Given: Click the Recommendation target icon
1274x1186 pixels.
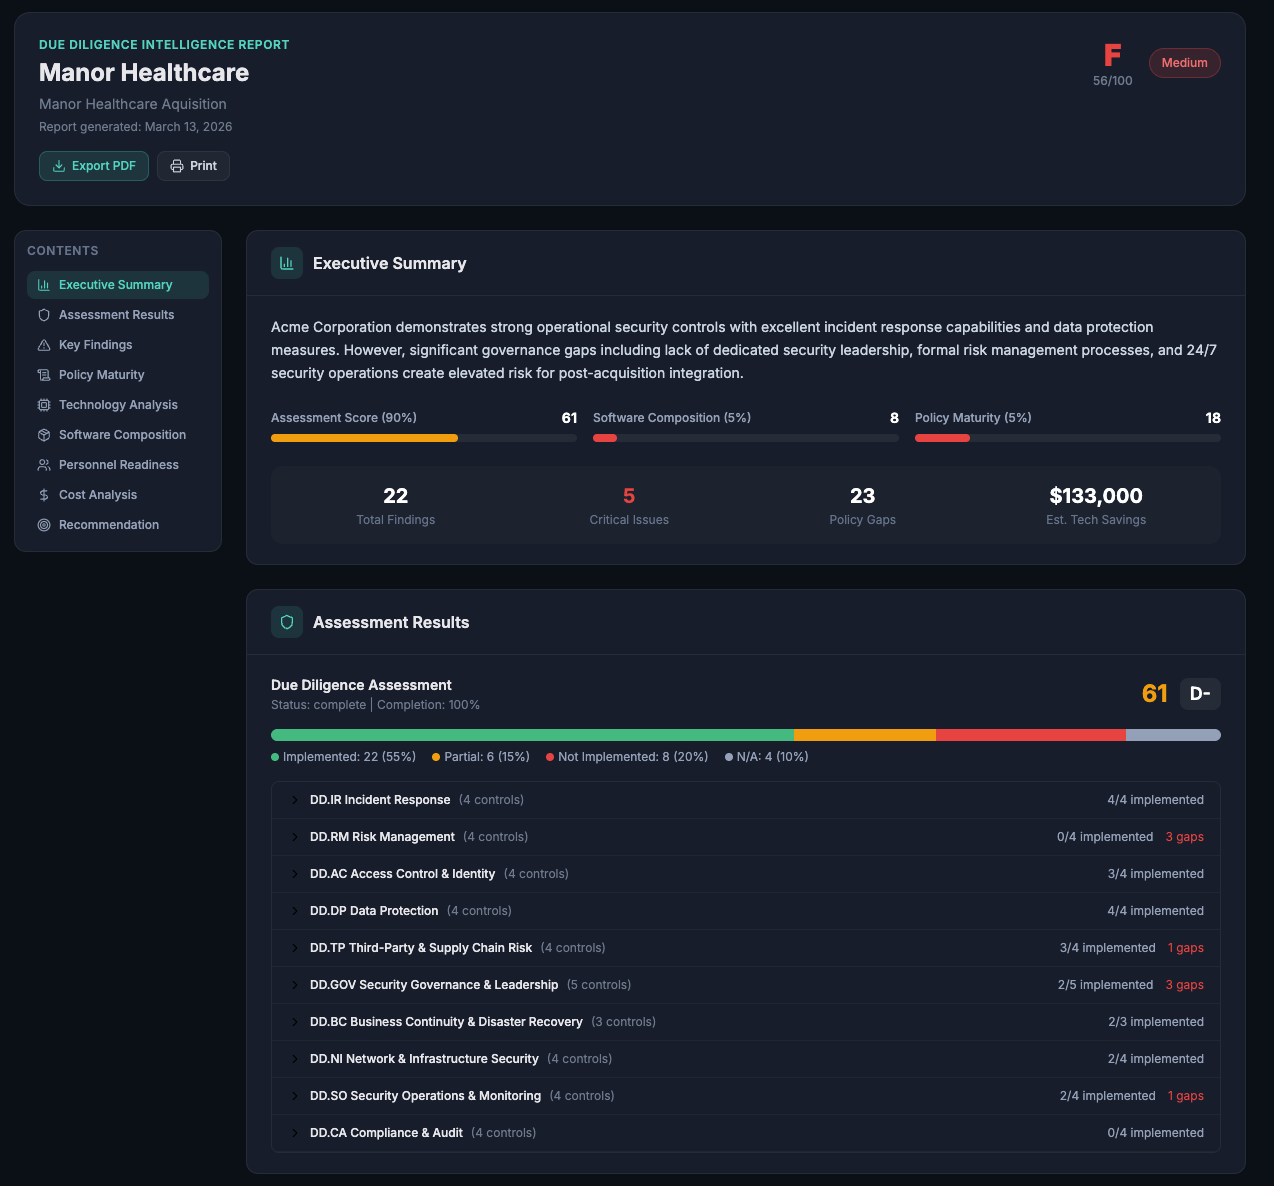Looking at the screenshot, I should (x=44, y=524).
